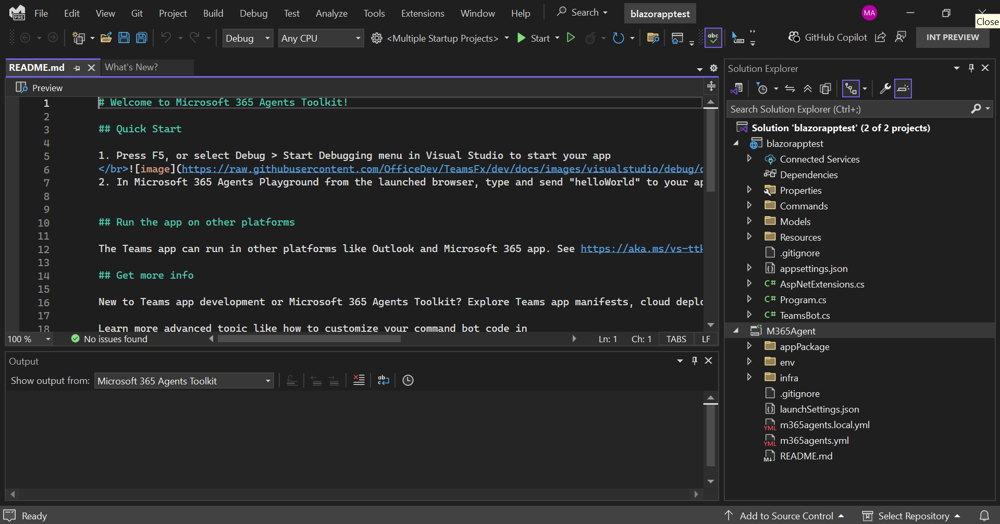Expand the Models folder arrow
The image size is (1000, 524).
(x=749, y=222)
